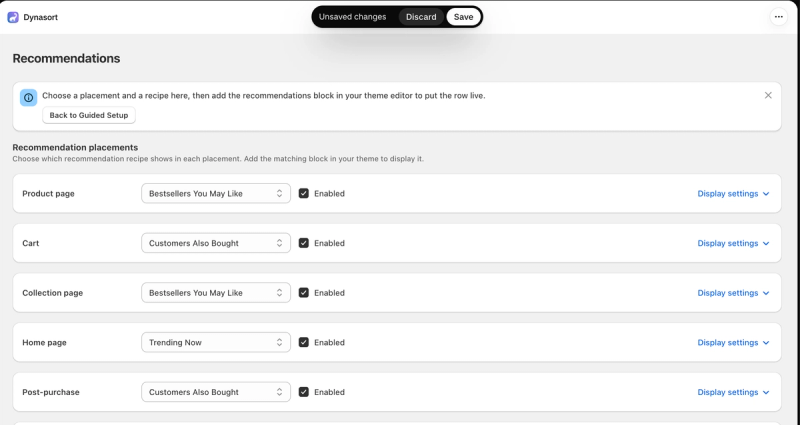Go back to Guided Setup

click(x=89, y=115)
